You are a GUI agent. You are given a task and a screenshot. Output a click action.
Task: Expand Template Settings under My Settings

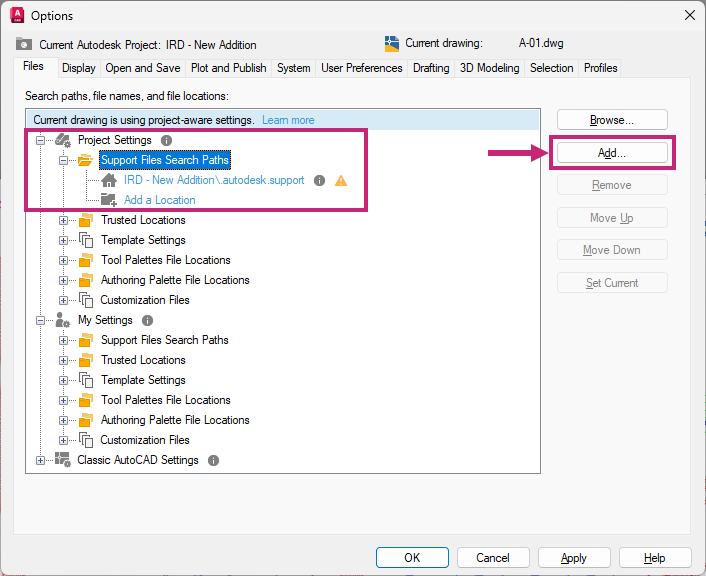[x=63, y=381]
